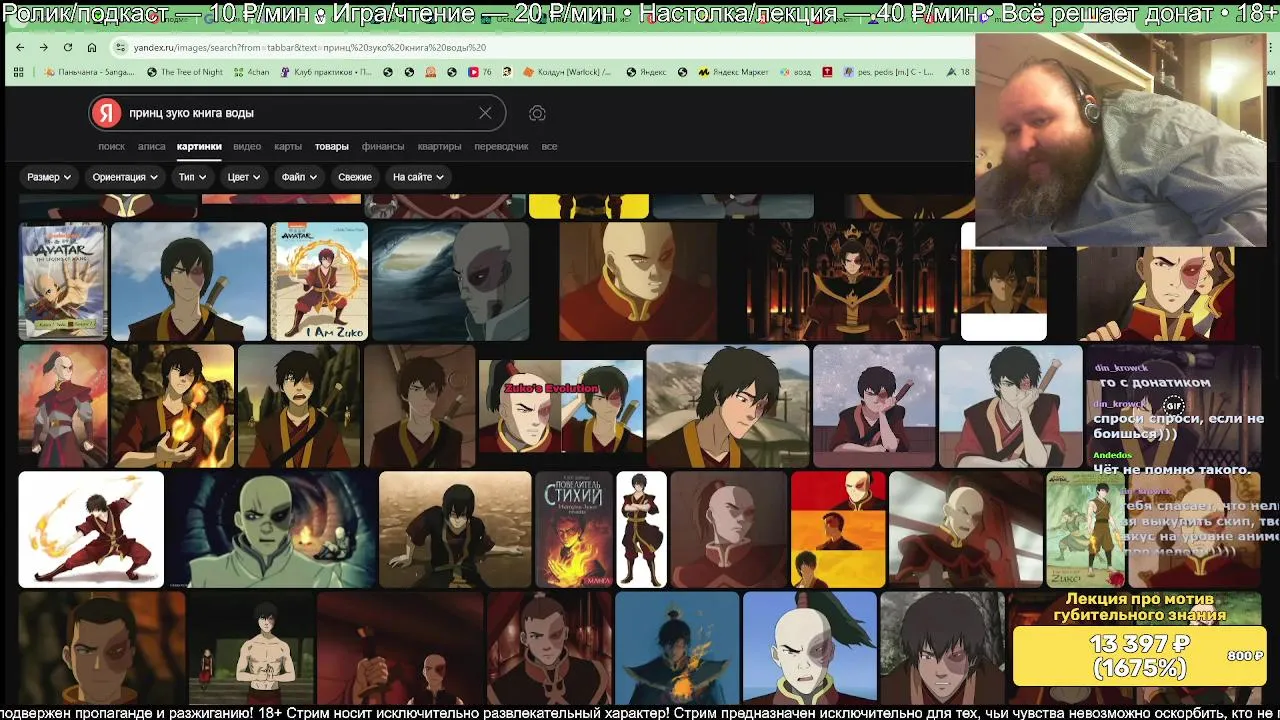
Task: Open the Яндекс Маркет bookmark
Action: point(733,72)
